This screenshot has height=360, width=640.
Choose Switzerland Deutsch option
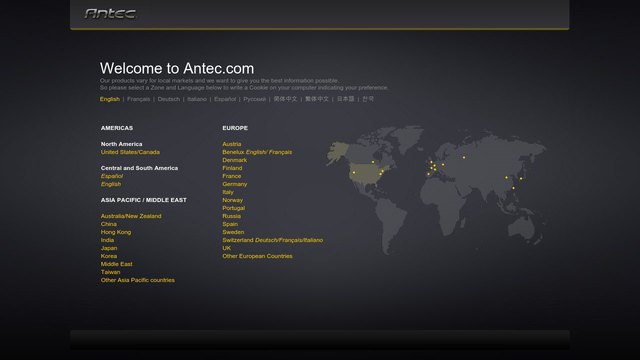point(267,240)
